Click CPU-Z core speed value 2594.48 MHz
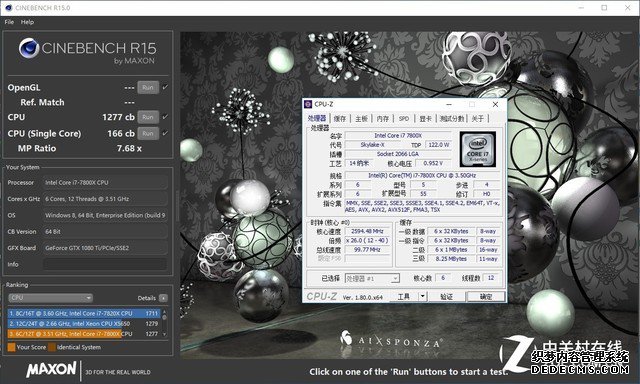The height and width of the screenshot is (384, 640). pos(367,231)
